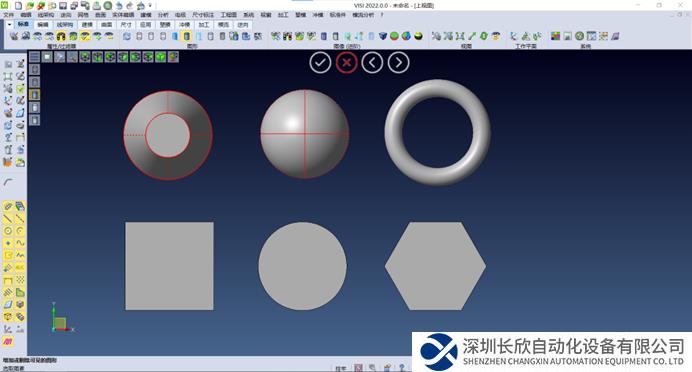Select the flat square shape
Viewport: 692px width, 372px height.
169,266
